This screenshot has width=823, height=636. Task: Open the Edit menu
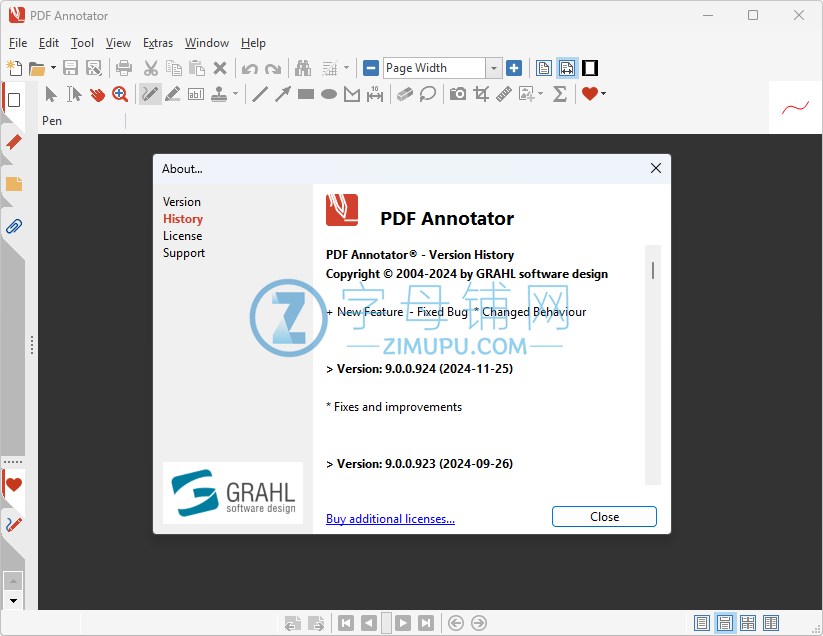(x=49, y=43)
